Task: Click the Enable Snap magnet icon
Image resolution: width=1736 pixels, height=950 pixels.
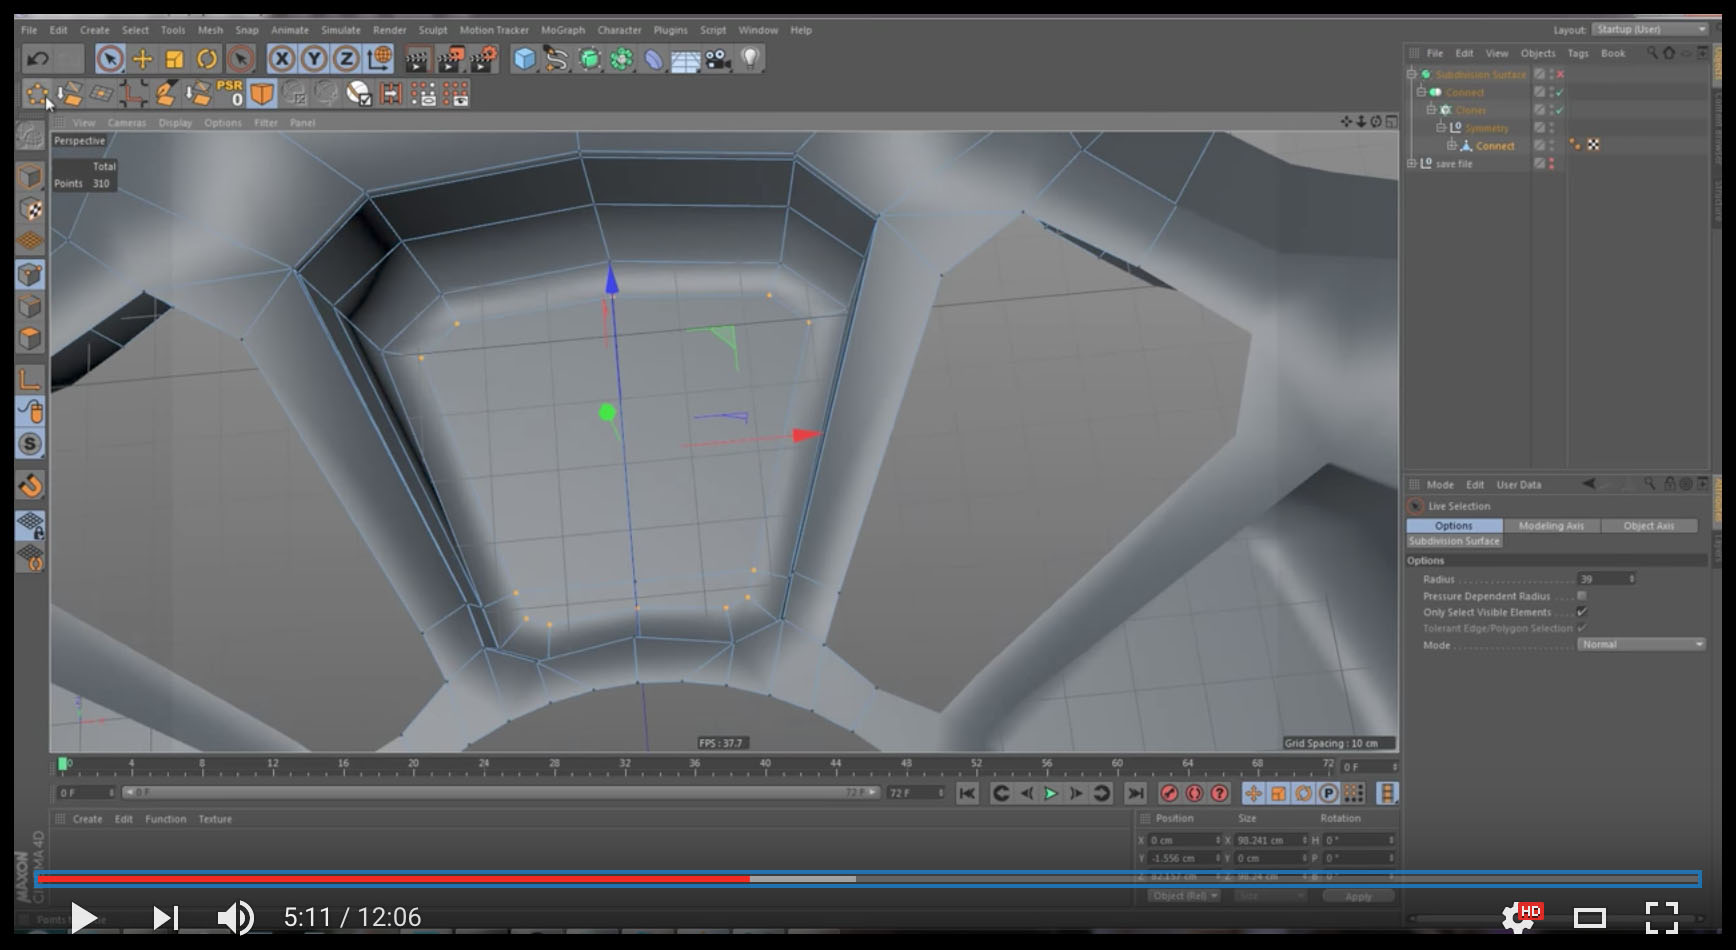Action: pyautogui.click(x=30, y=486)
